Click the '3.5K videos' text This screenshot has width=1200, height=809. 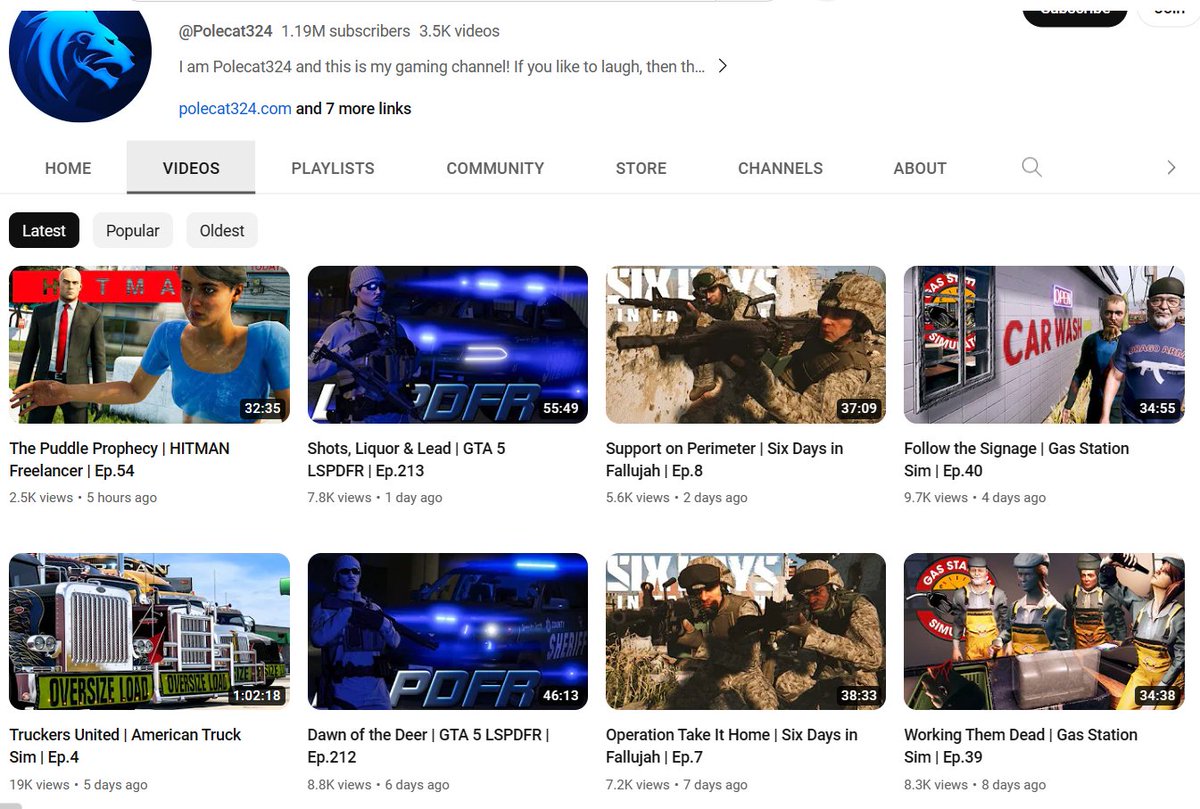(459, 31)
